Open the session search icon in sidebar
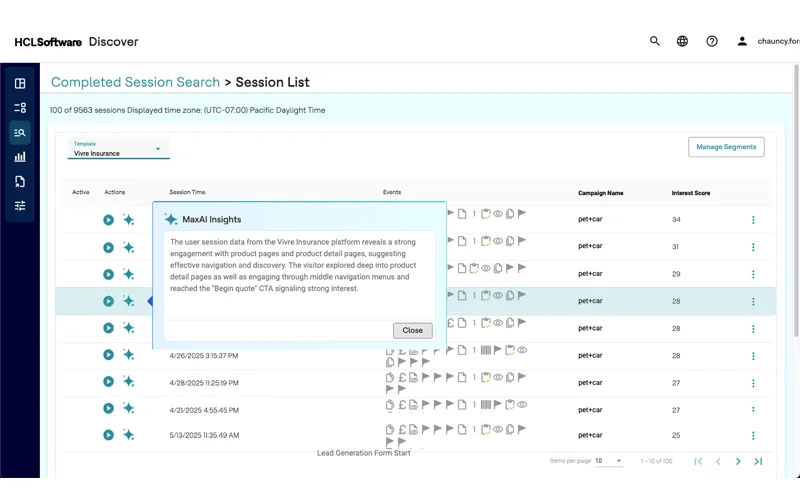This screenshot has height=499, width=800. pos(20,132)
